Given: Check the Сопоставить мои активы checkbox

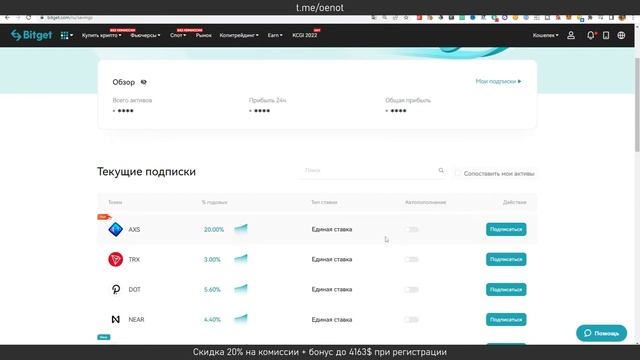Looking at the screenshot, I should 458,173.
